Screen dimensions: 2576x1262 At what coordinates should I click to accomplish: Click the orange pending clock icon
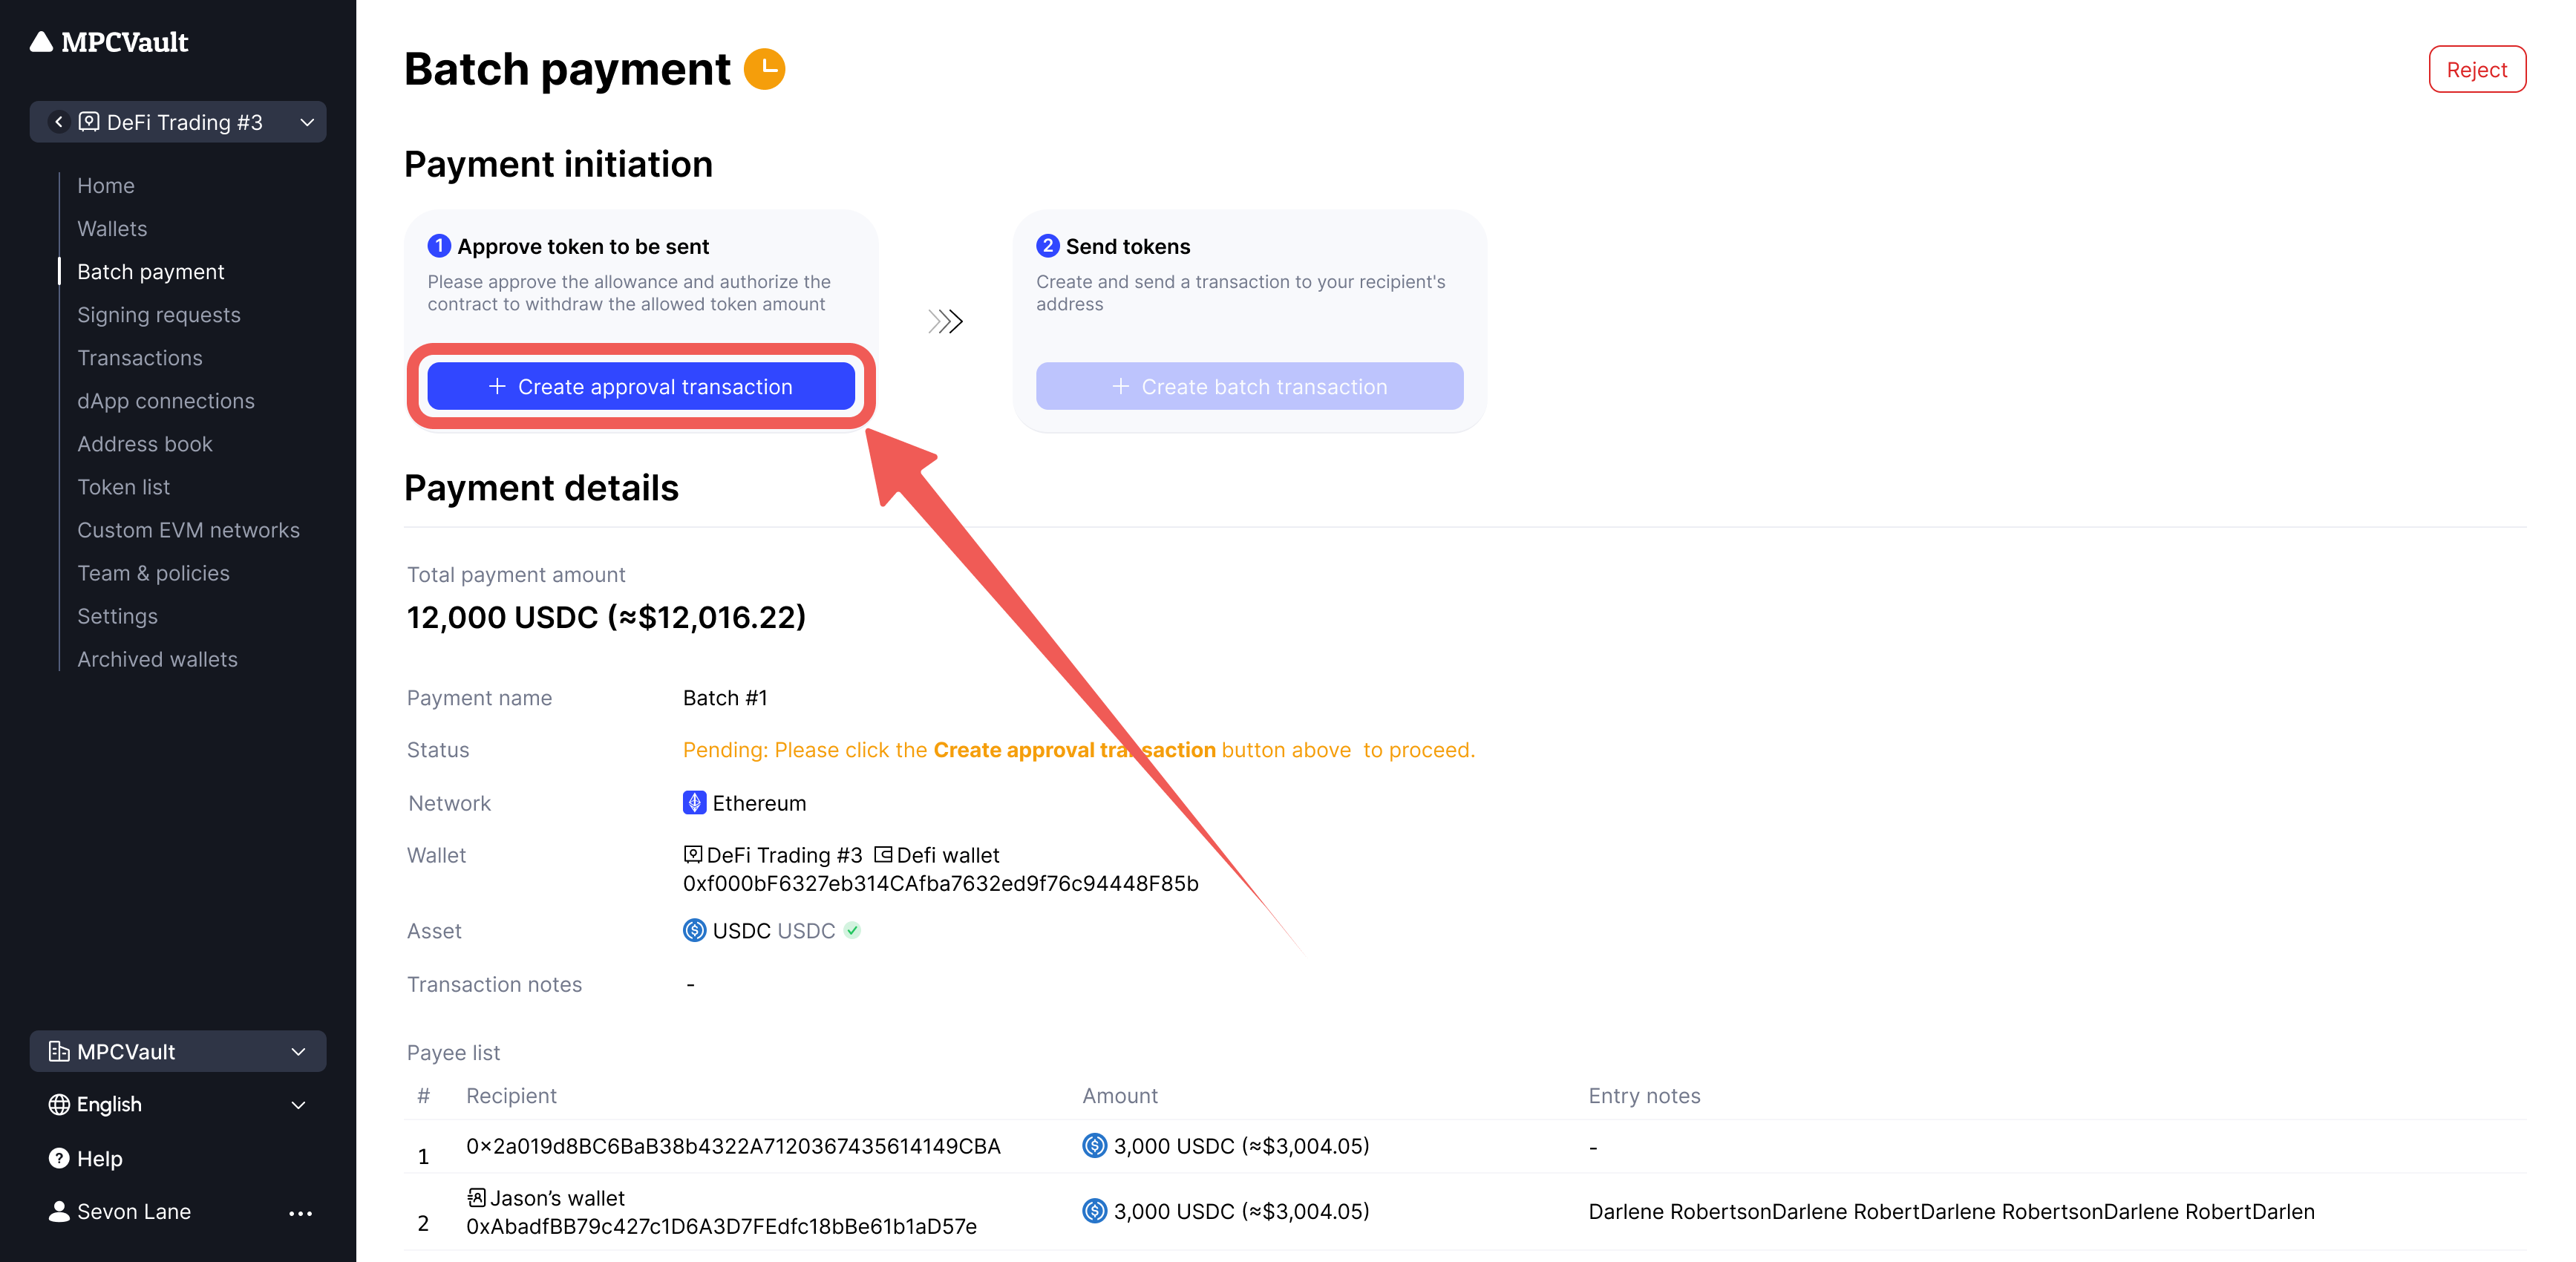point(765,69)
